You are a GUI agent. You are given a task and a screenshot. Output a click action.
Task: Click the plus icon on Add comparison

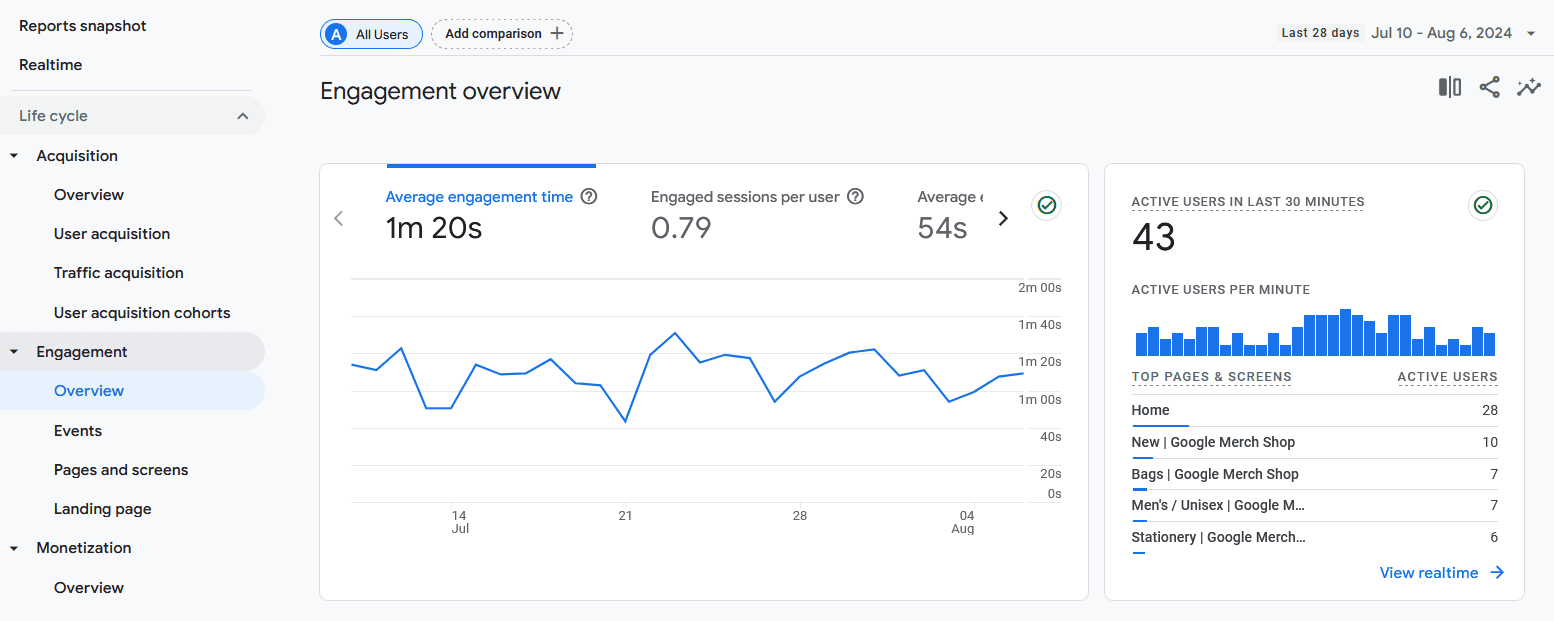tap(558, 33)
